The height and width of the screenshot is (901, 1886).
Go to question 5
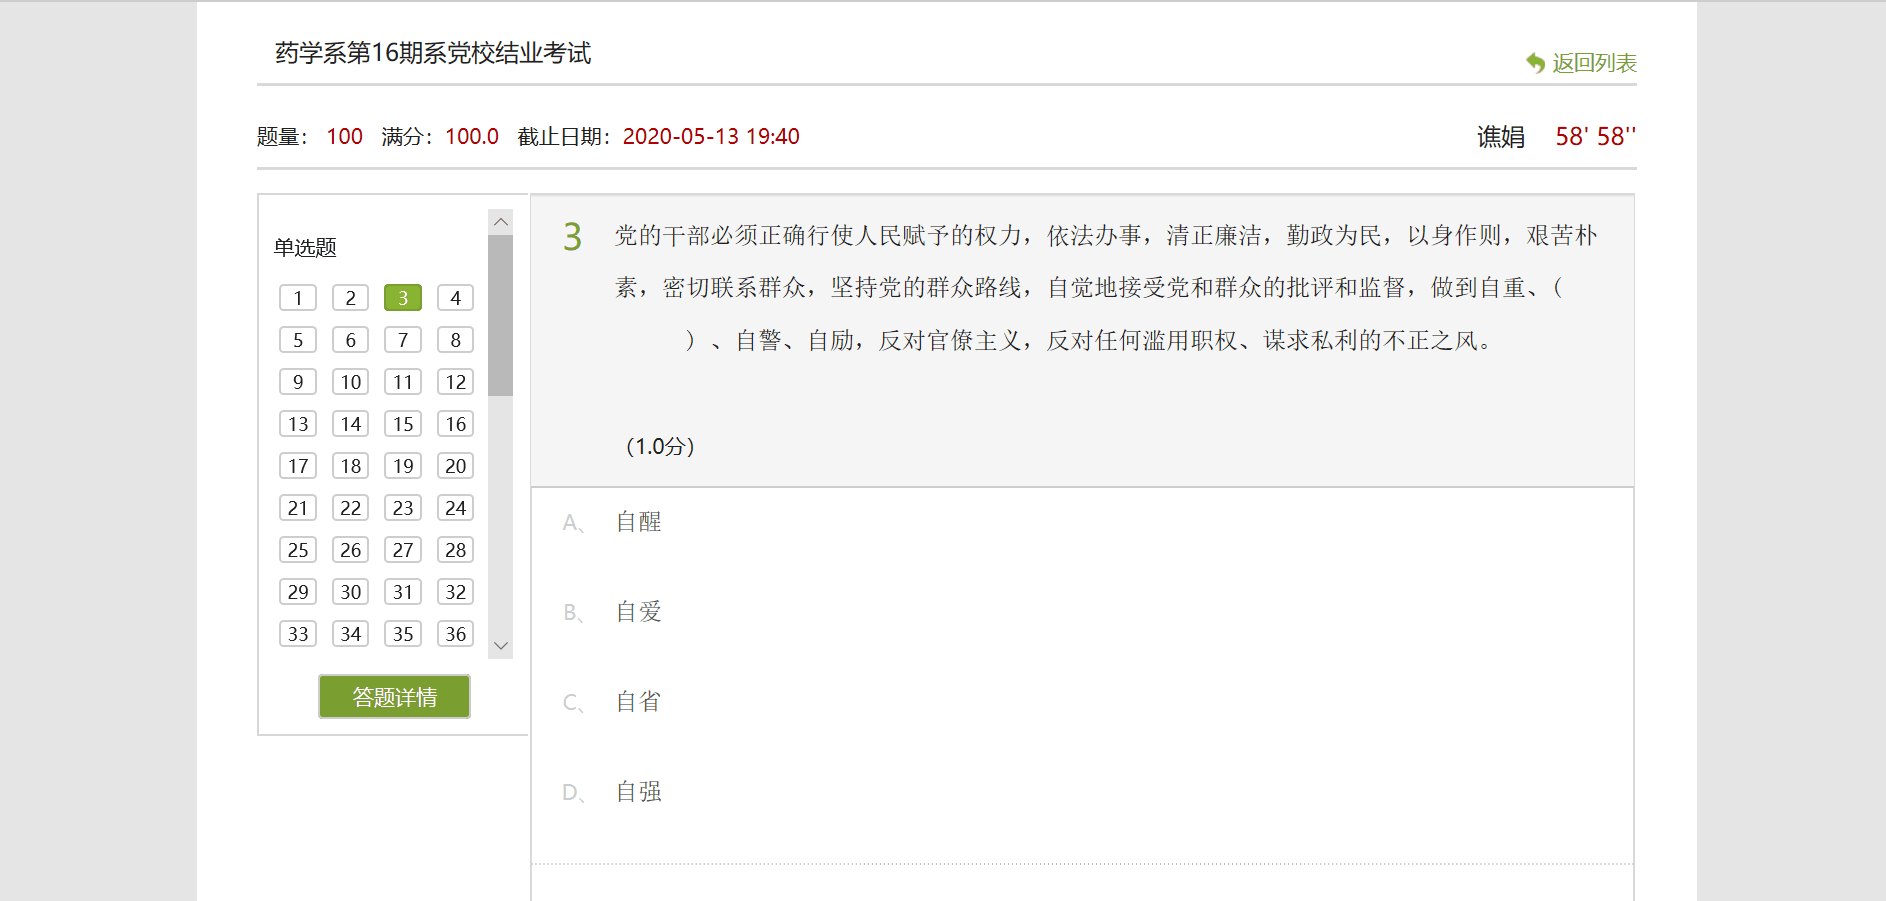click(x=298, y=340)
